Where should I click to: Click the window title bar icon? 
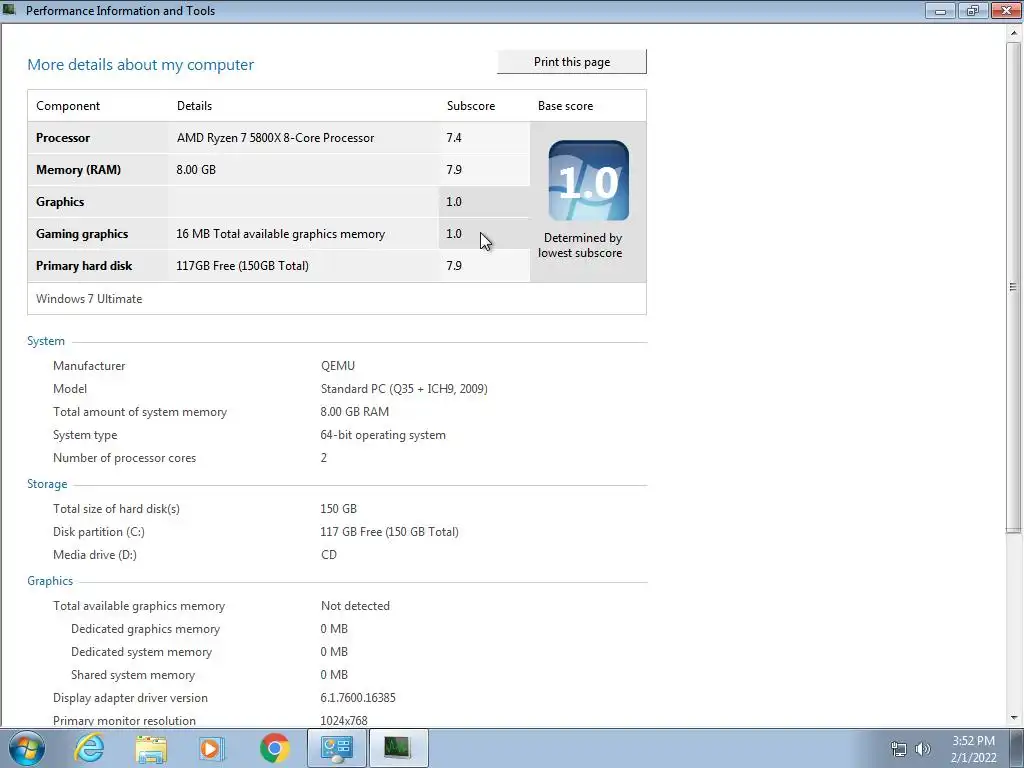click(9, 10)
